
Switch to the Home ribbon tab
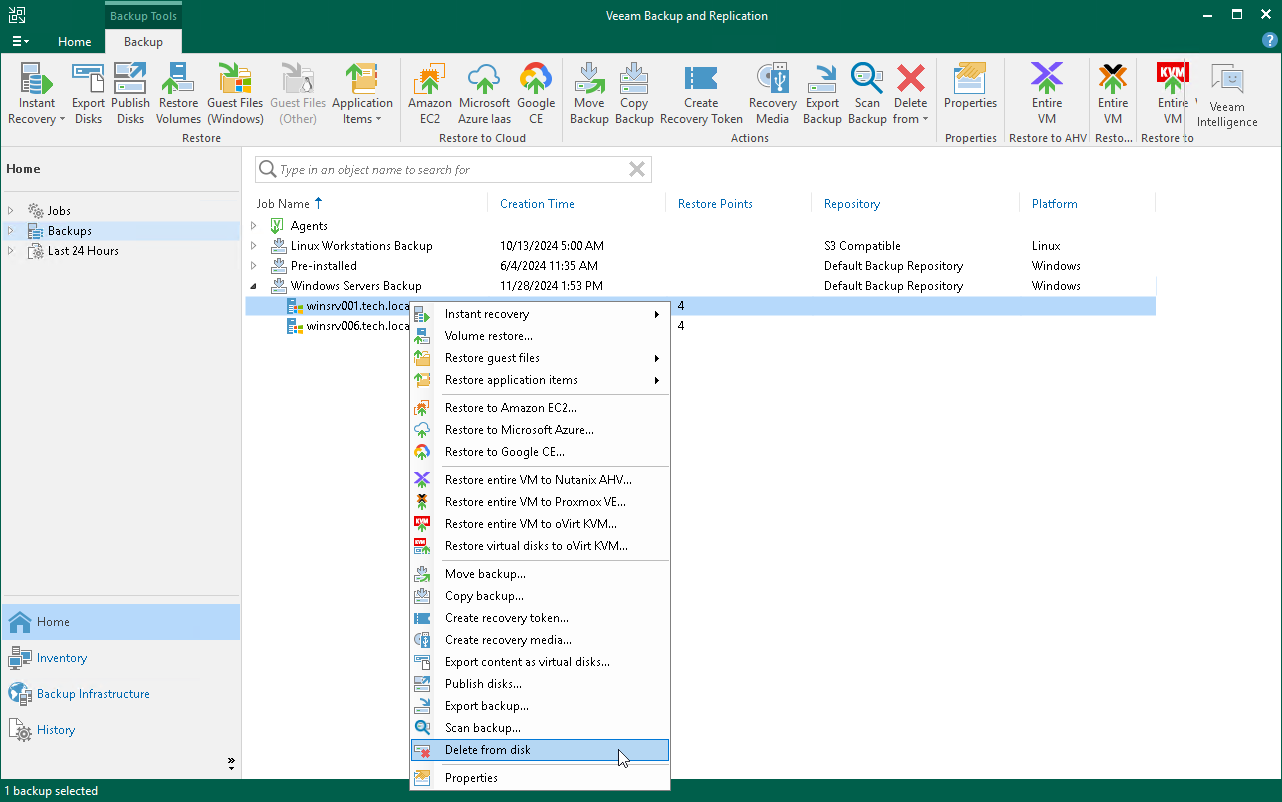pyautogui.click(x=74, y=42)
